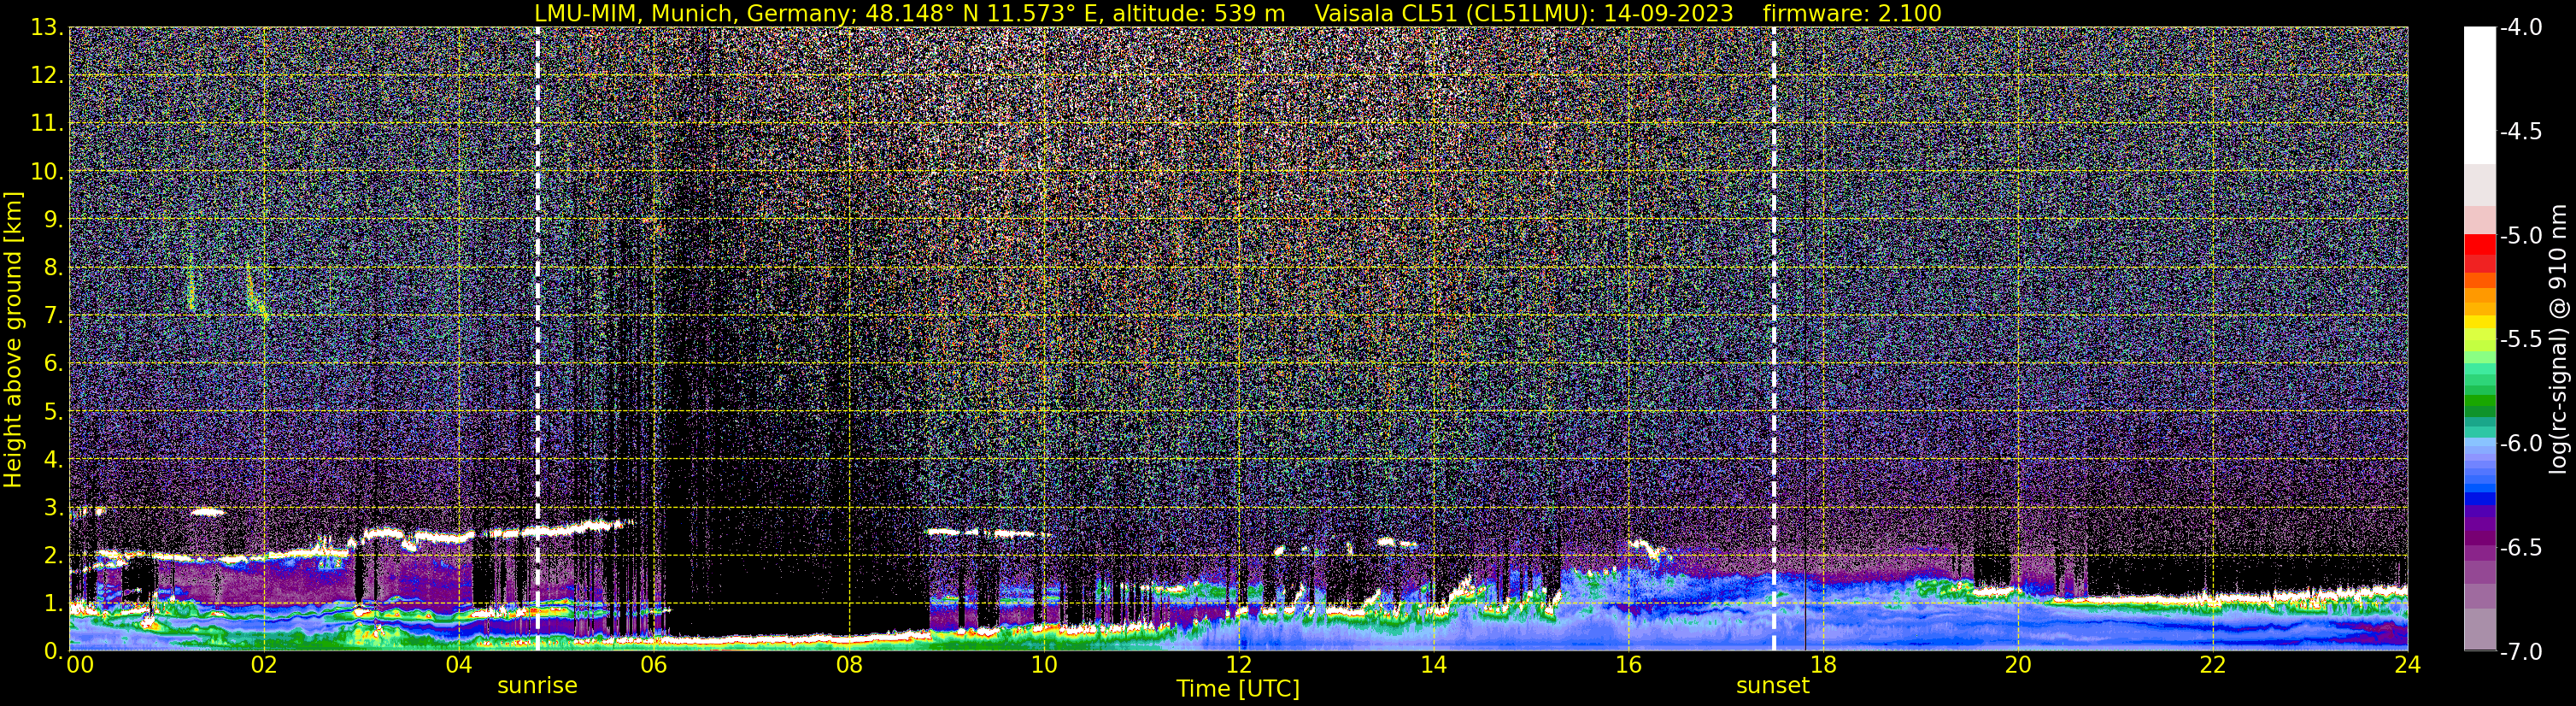The image size is (2576, 706).
Task: Click the '-5.0' colorbar tick label
Action: (x=2521, y=235)
